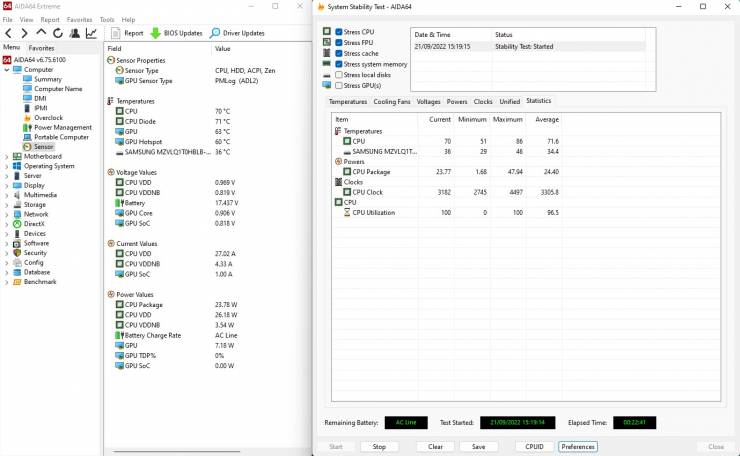Click the CPUID button
Image resolution: width=740 pixels, height=456 pixels.
click(x=534, y=447)
